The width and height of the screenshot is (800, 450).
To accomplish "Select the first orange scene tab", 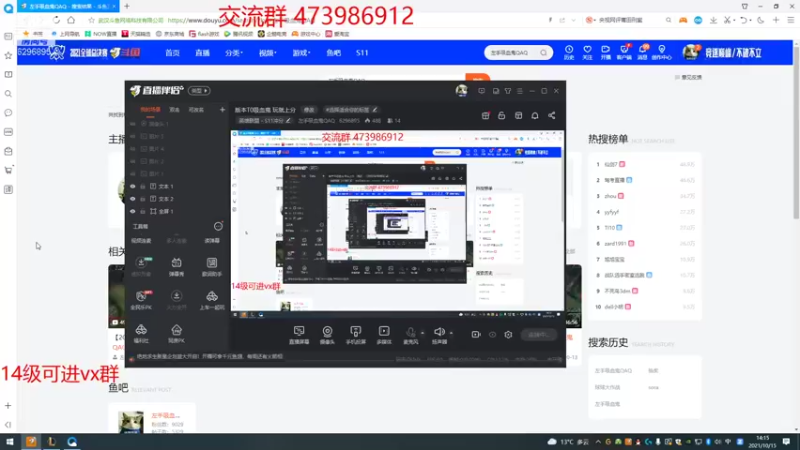I will [150, 110].
